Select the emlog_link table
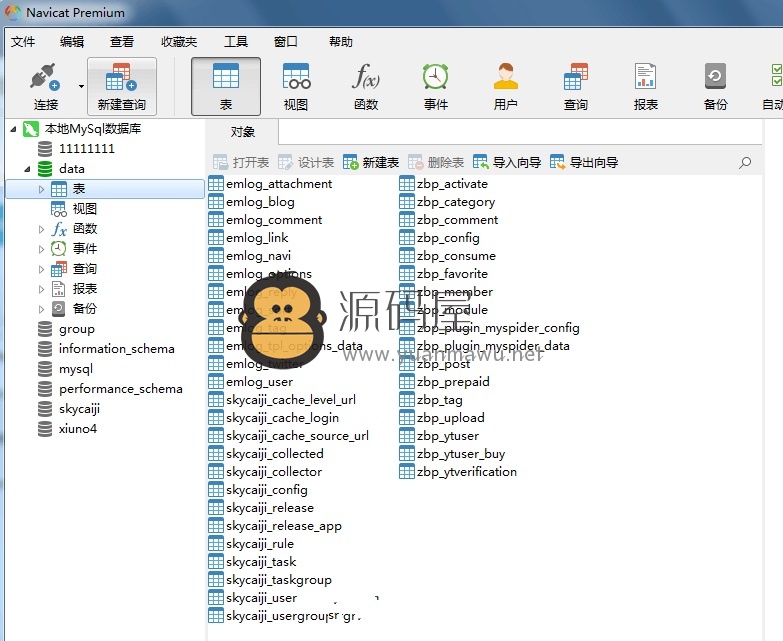This screenshot has height=641, width=783. (x=249, y=238)
